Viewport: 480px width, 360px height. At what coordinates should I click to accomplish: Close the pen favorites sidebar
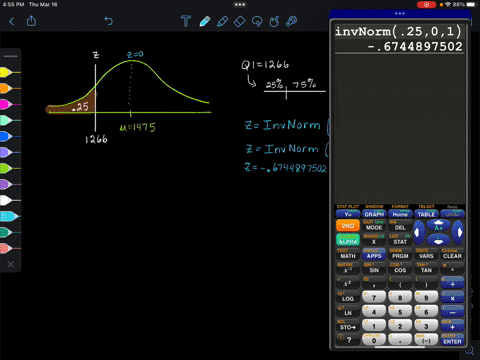tap(11, 264)
